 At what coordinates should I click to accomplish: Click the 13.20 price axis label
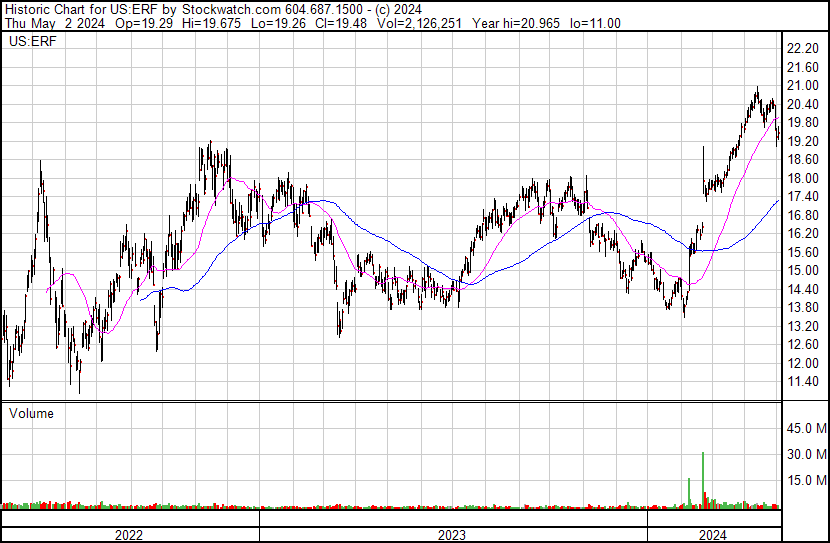coord(803,326)
